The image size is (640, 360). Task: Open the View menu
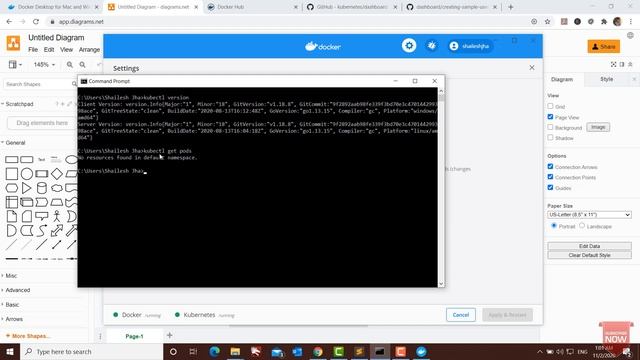coord(67,49)
